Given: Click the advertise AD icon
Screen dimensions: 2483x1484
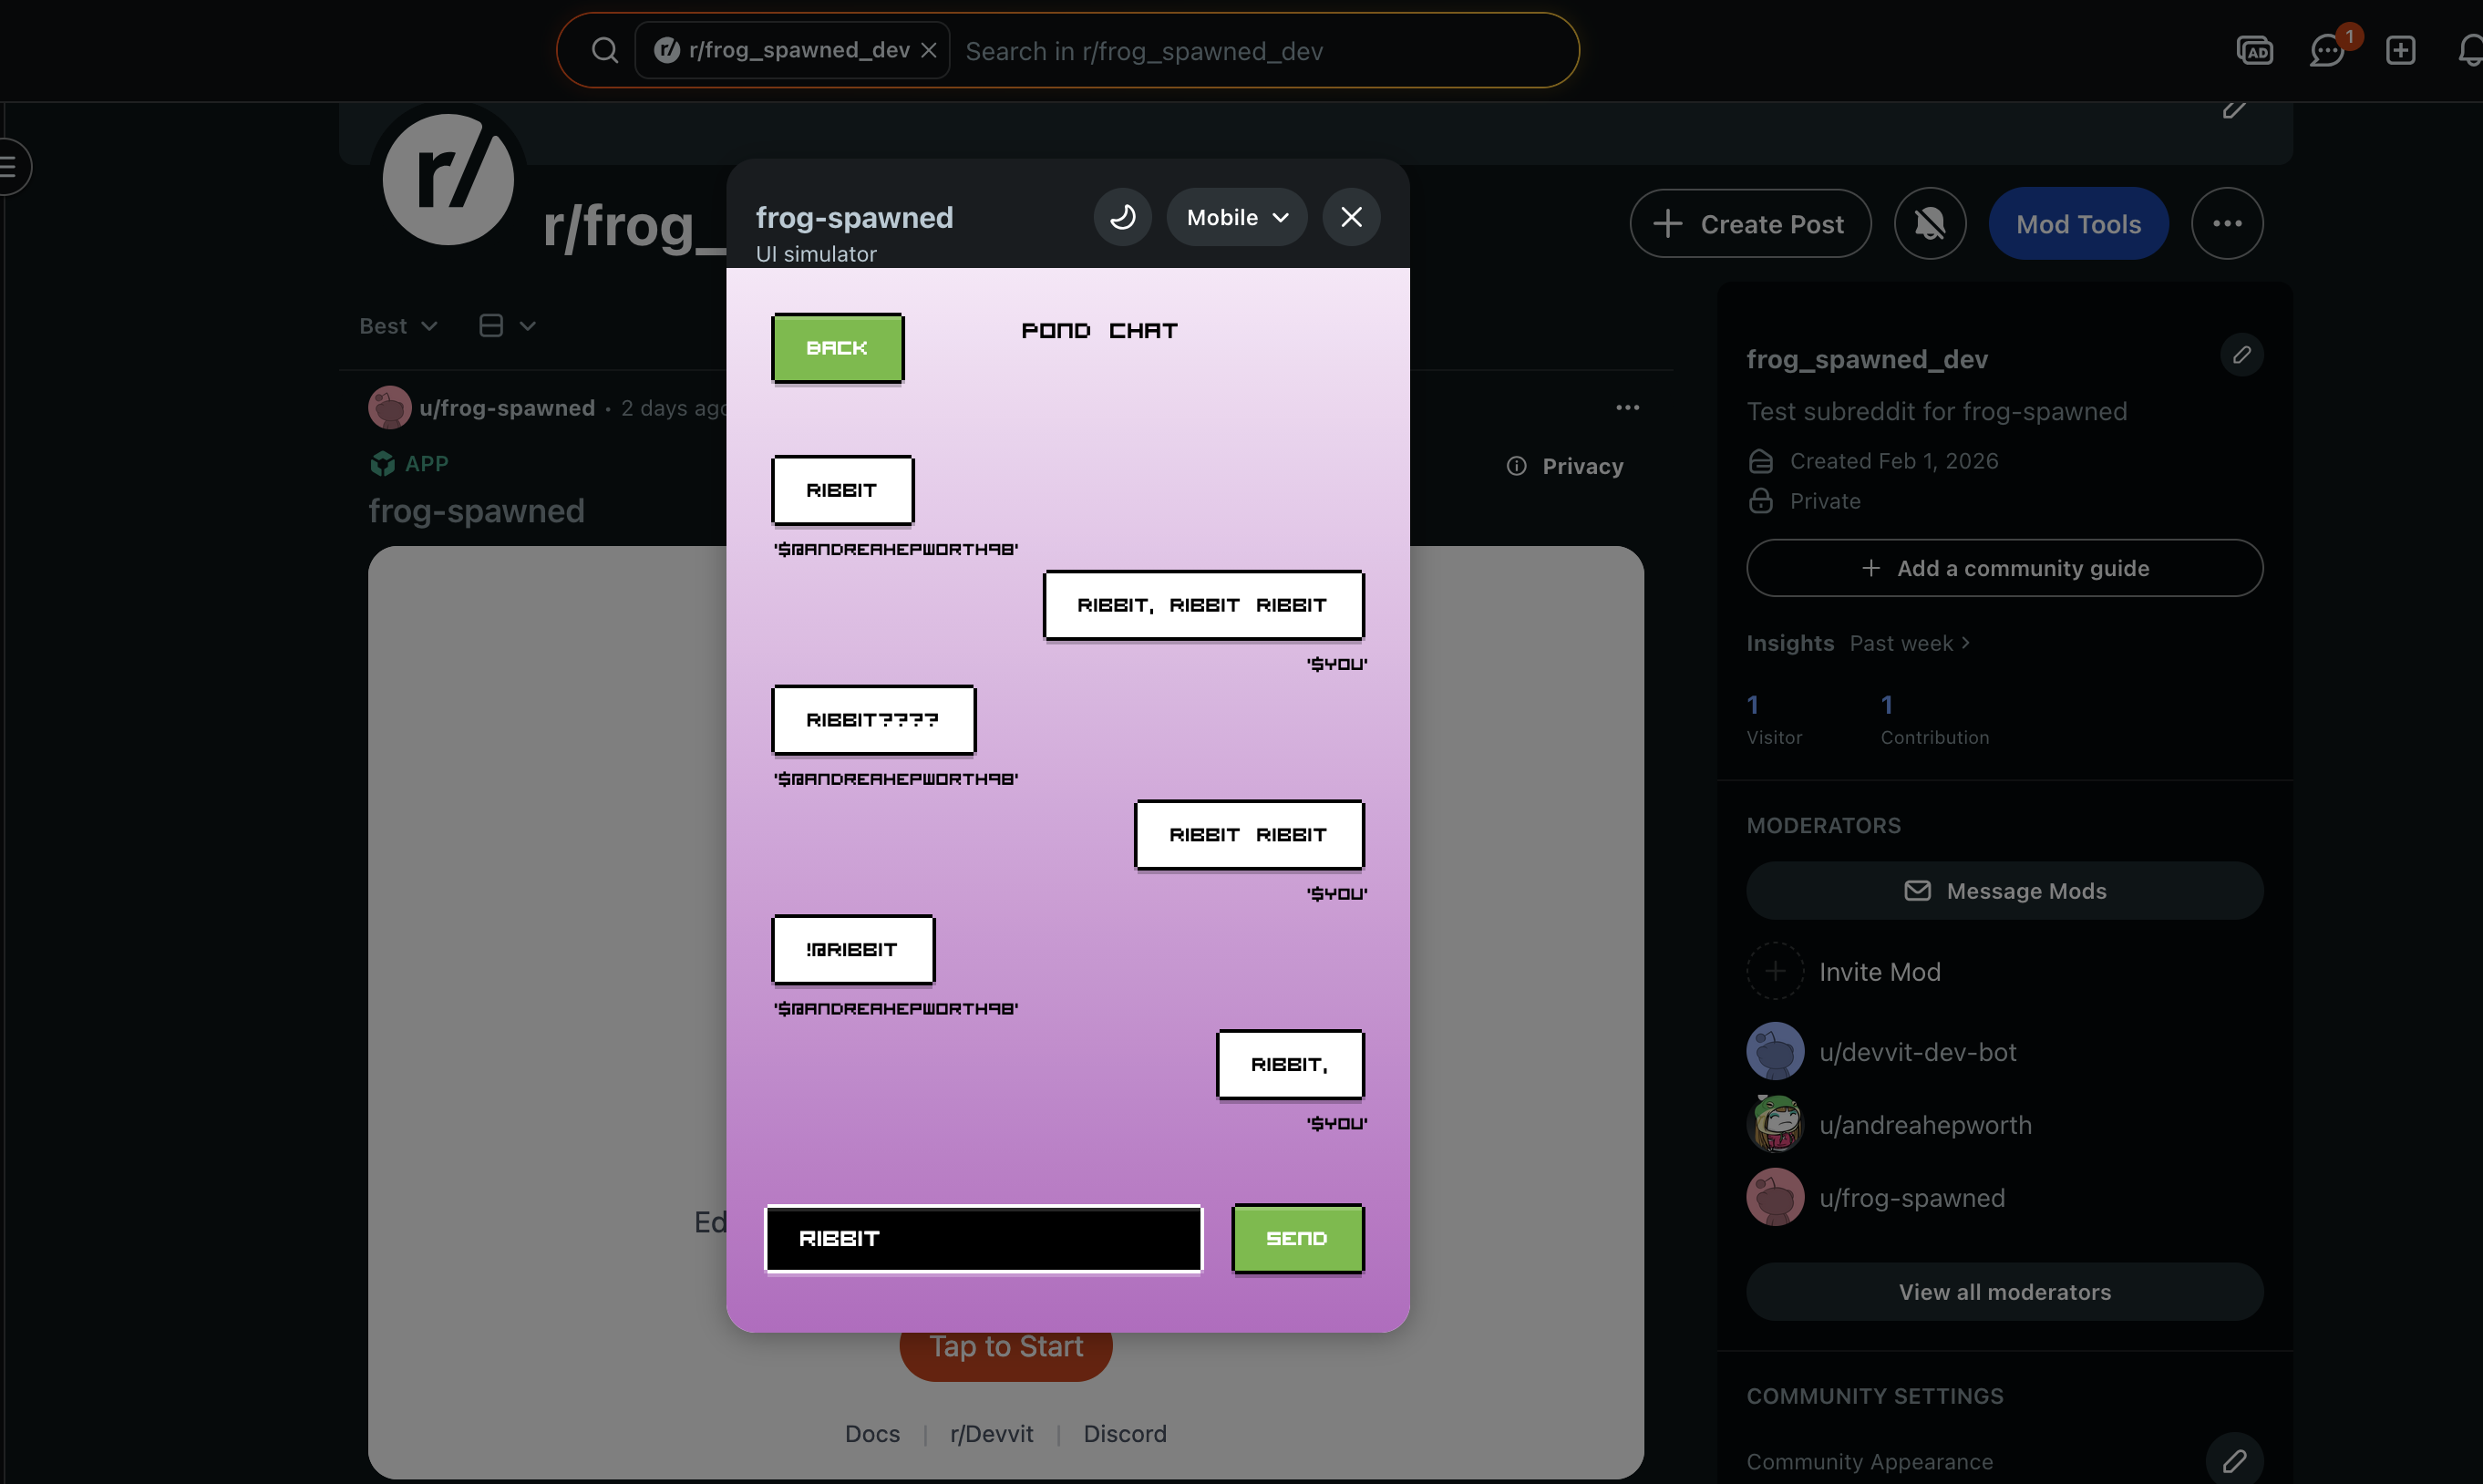Looking at the screenshot, I should click(x=2254, y=50).
